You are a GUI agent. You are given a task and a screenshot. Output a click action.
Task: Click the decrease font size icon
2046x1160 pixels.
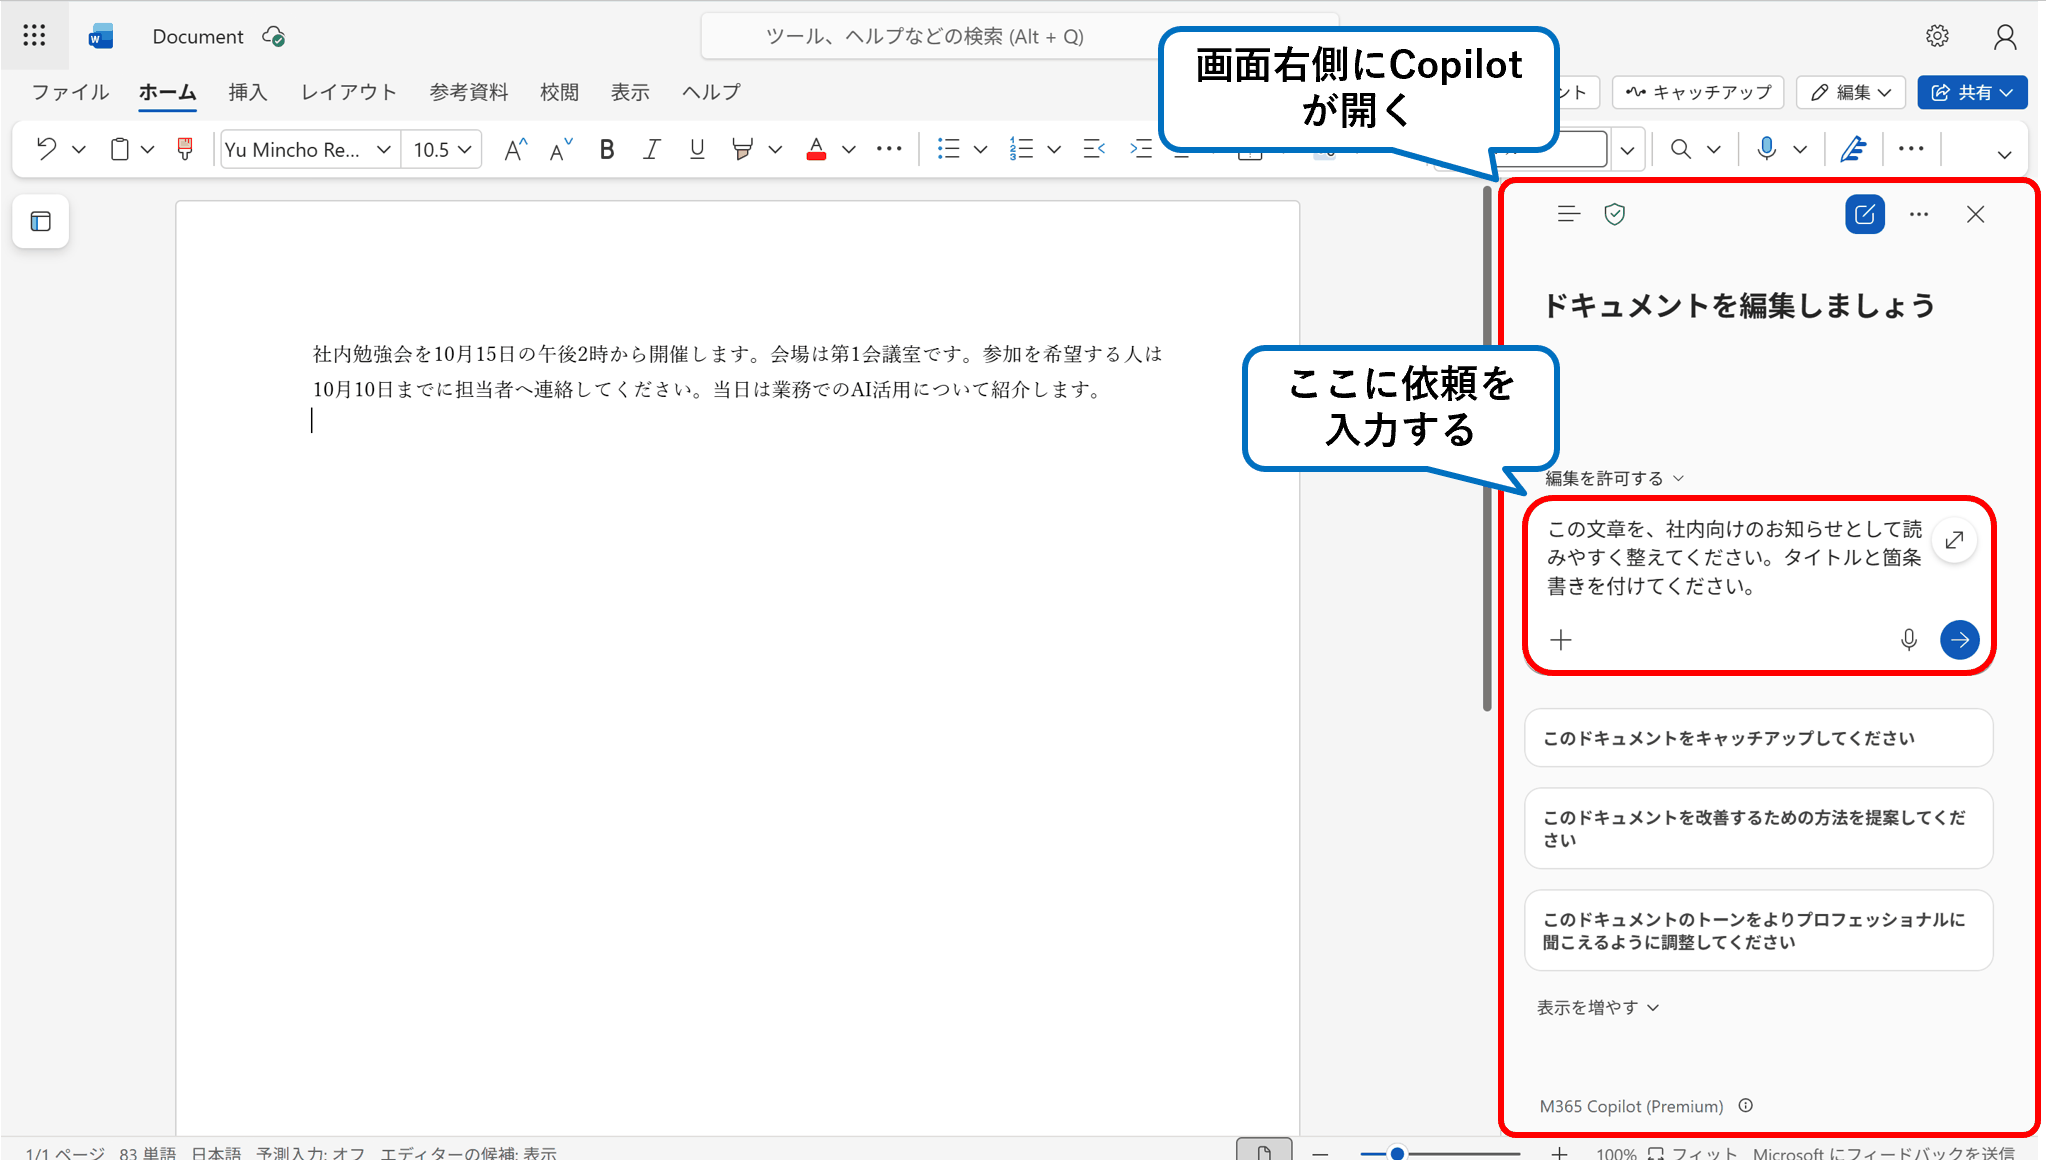(560, 149)
